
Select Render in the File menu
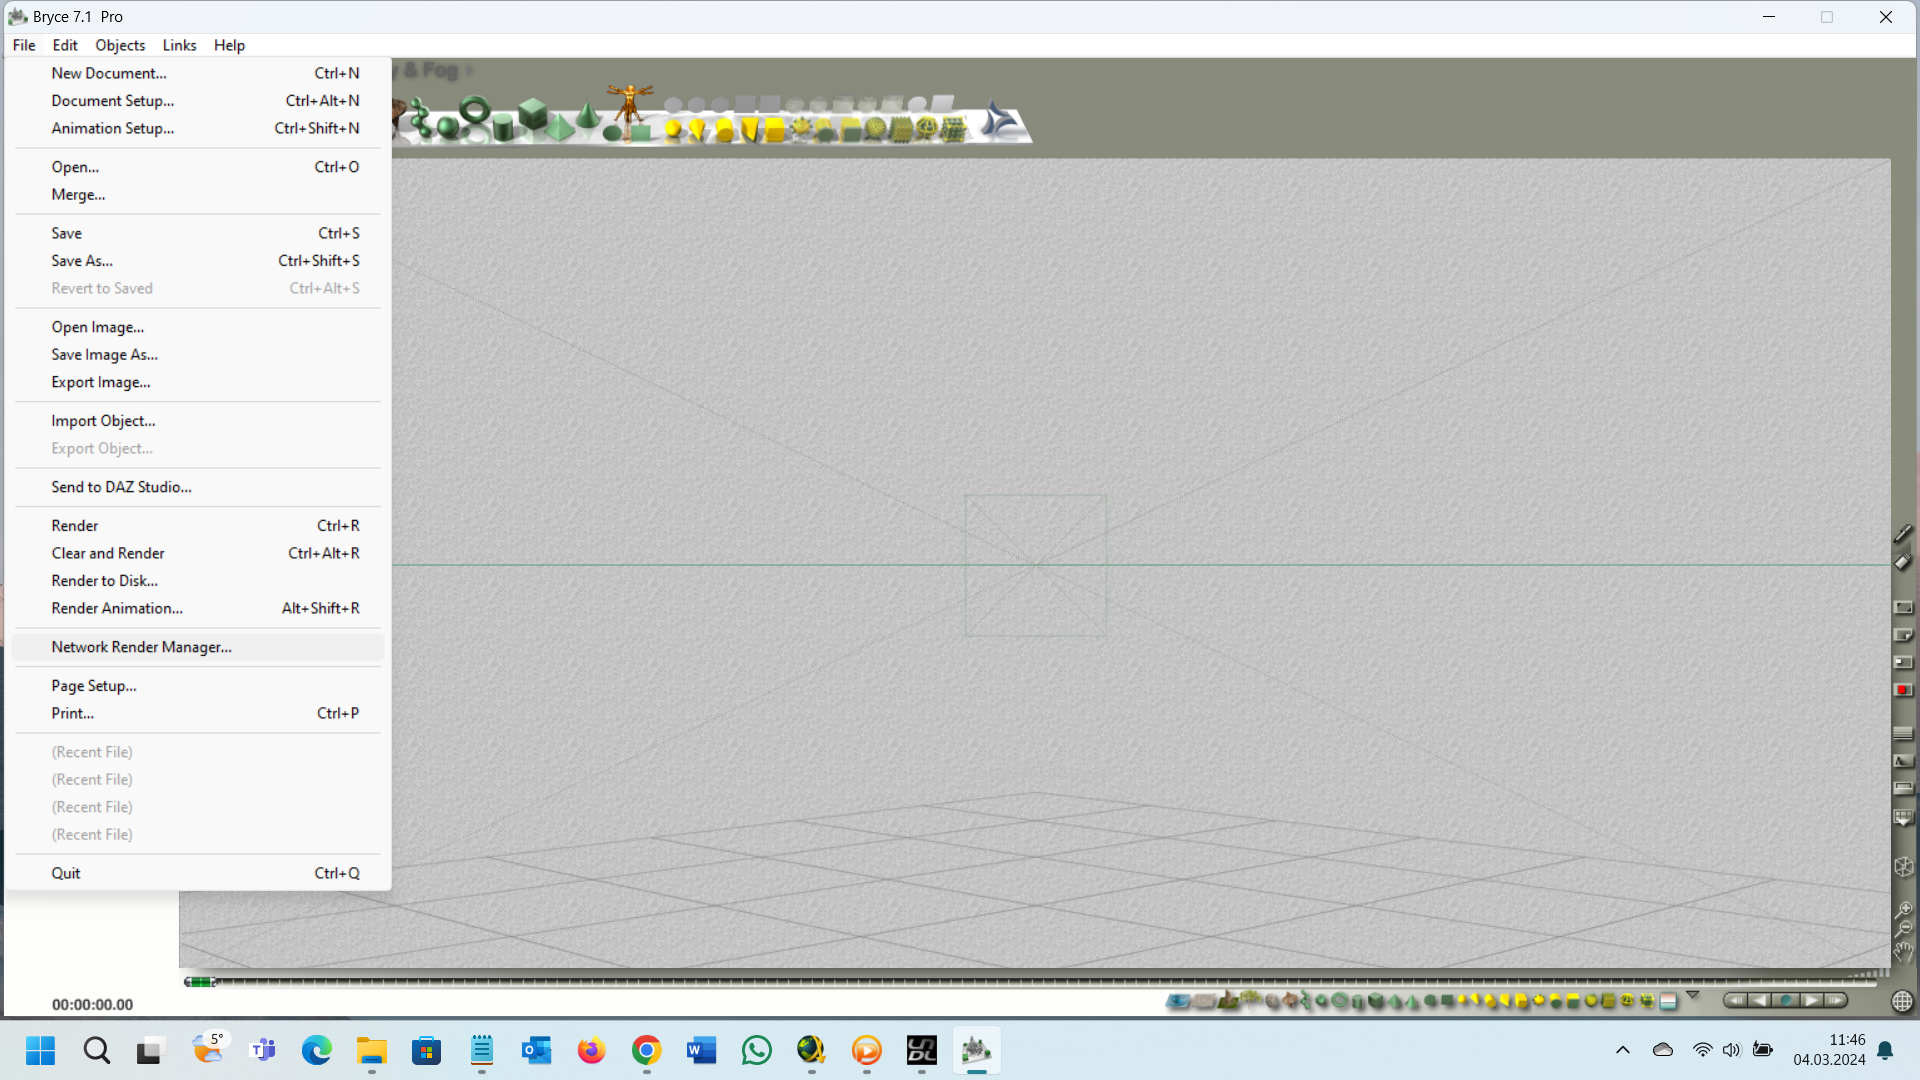[198, 526]
